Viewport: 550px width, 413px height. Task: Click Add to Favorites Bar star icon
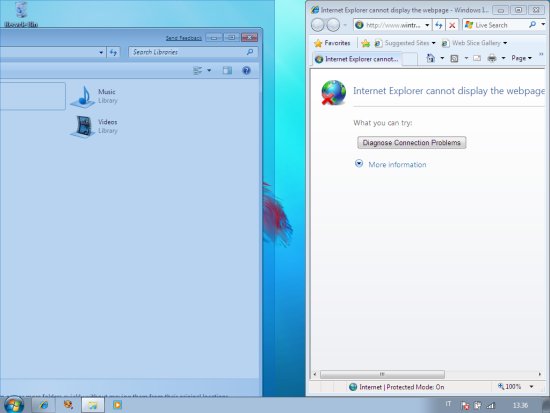tap(365, 43)
